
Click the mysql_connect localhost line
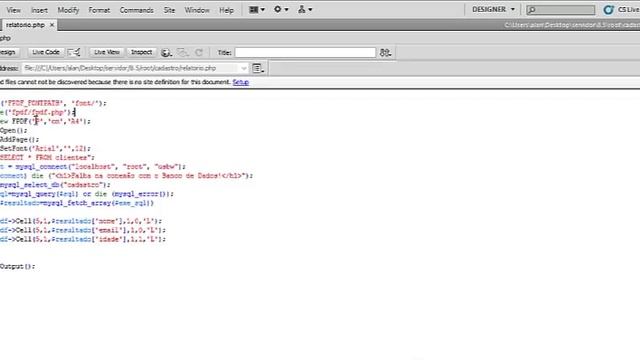(93, 167)
